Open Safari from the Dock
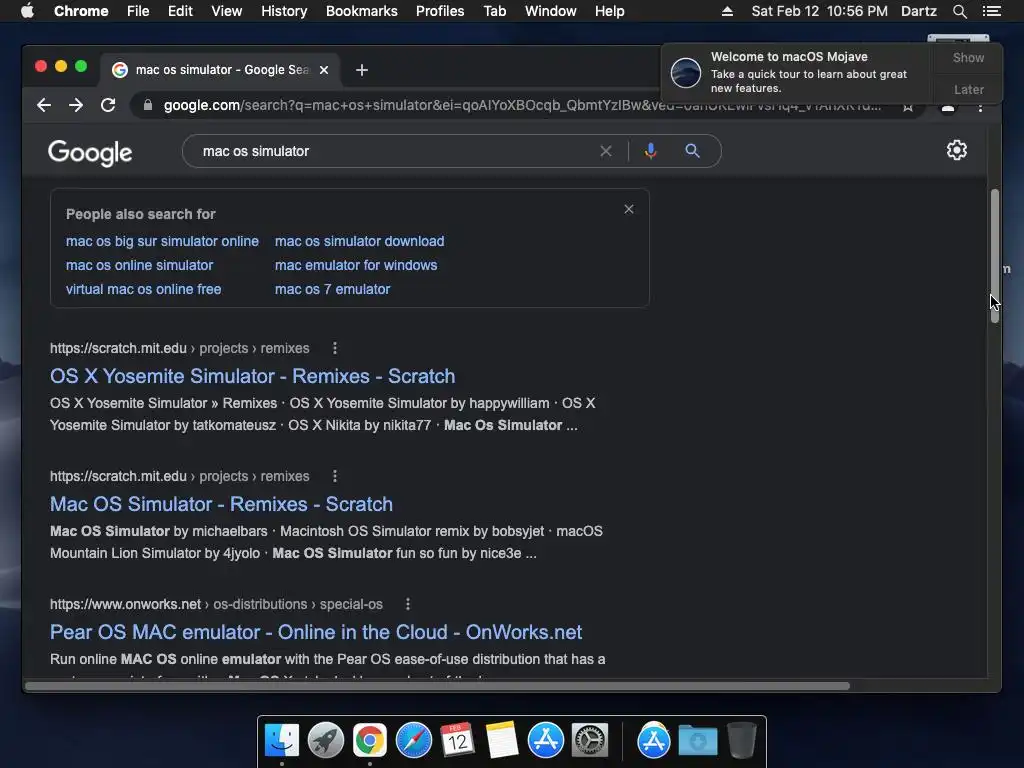 414,741
